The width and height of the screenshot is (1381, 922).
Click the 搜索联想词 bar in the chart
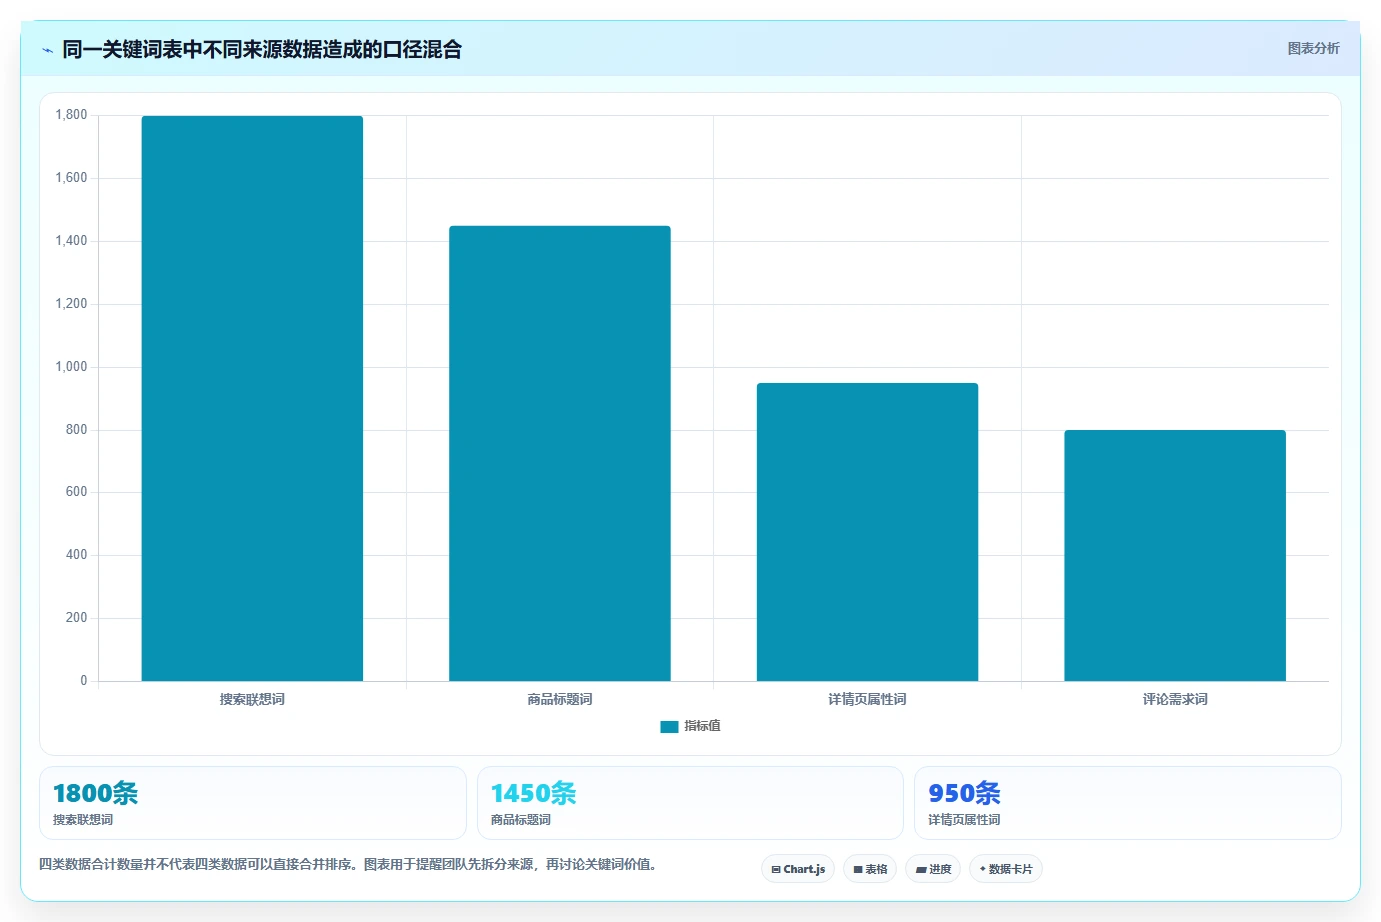(252, 398)
